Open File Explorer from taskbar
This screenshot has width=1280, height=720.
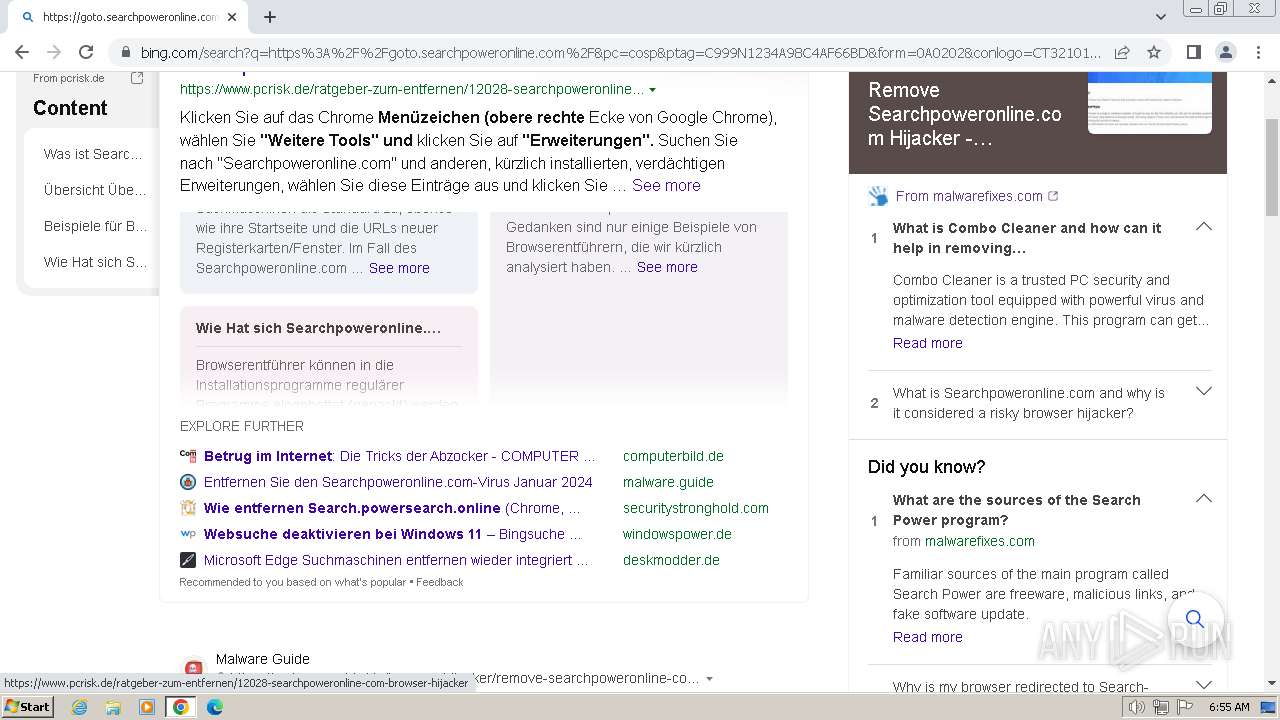(113, 707)
